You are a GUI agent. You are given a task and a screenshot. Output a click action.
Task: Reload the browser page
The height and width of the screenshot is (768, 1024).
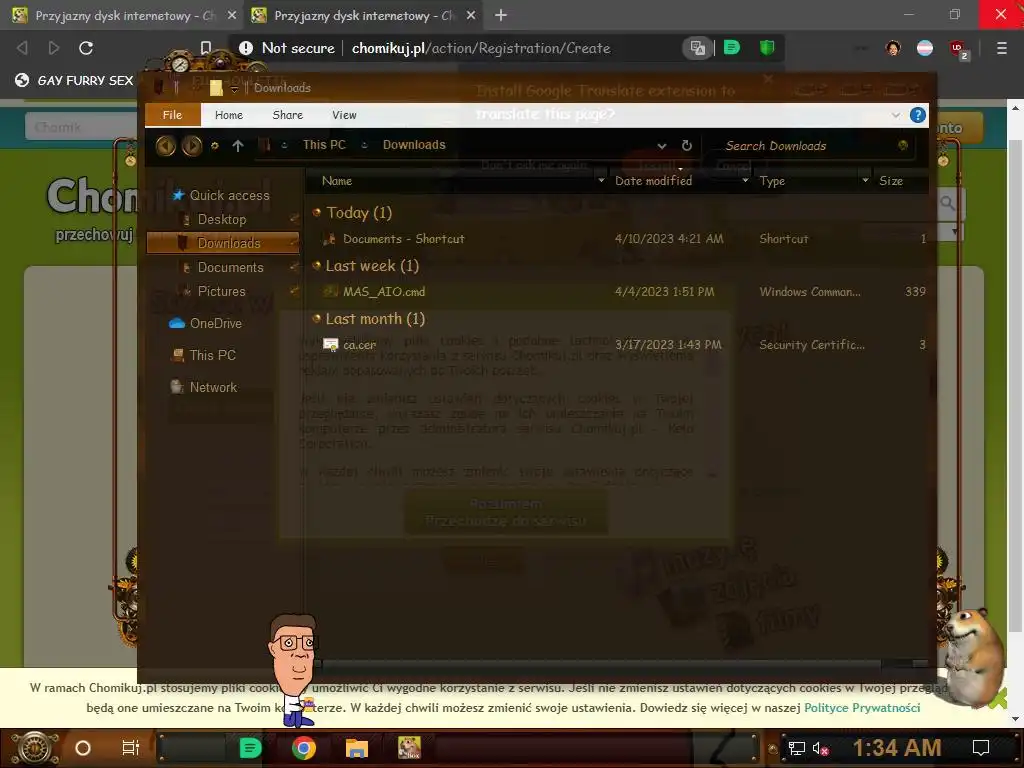pyautogui.click(x=86, y=48)
